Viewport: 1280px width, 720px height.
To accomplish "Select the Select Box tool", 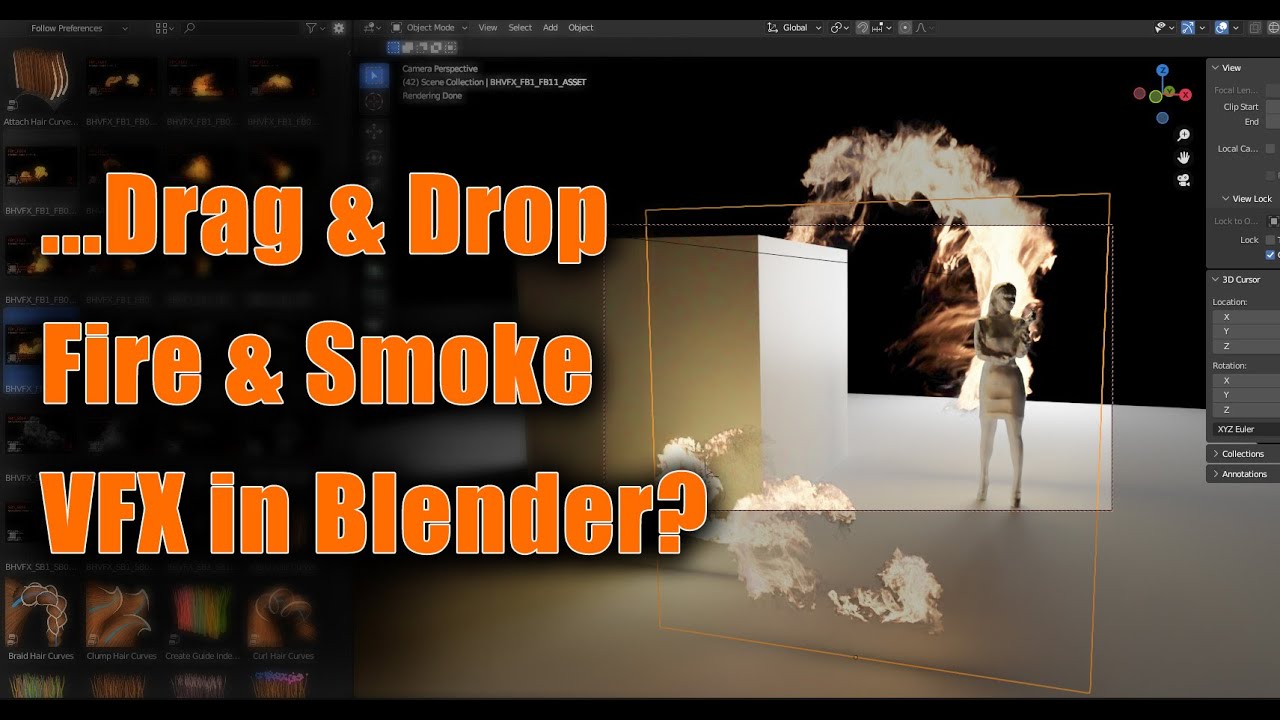I will point(374,75).
